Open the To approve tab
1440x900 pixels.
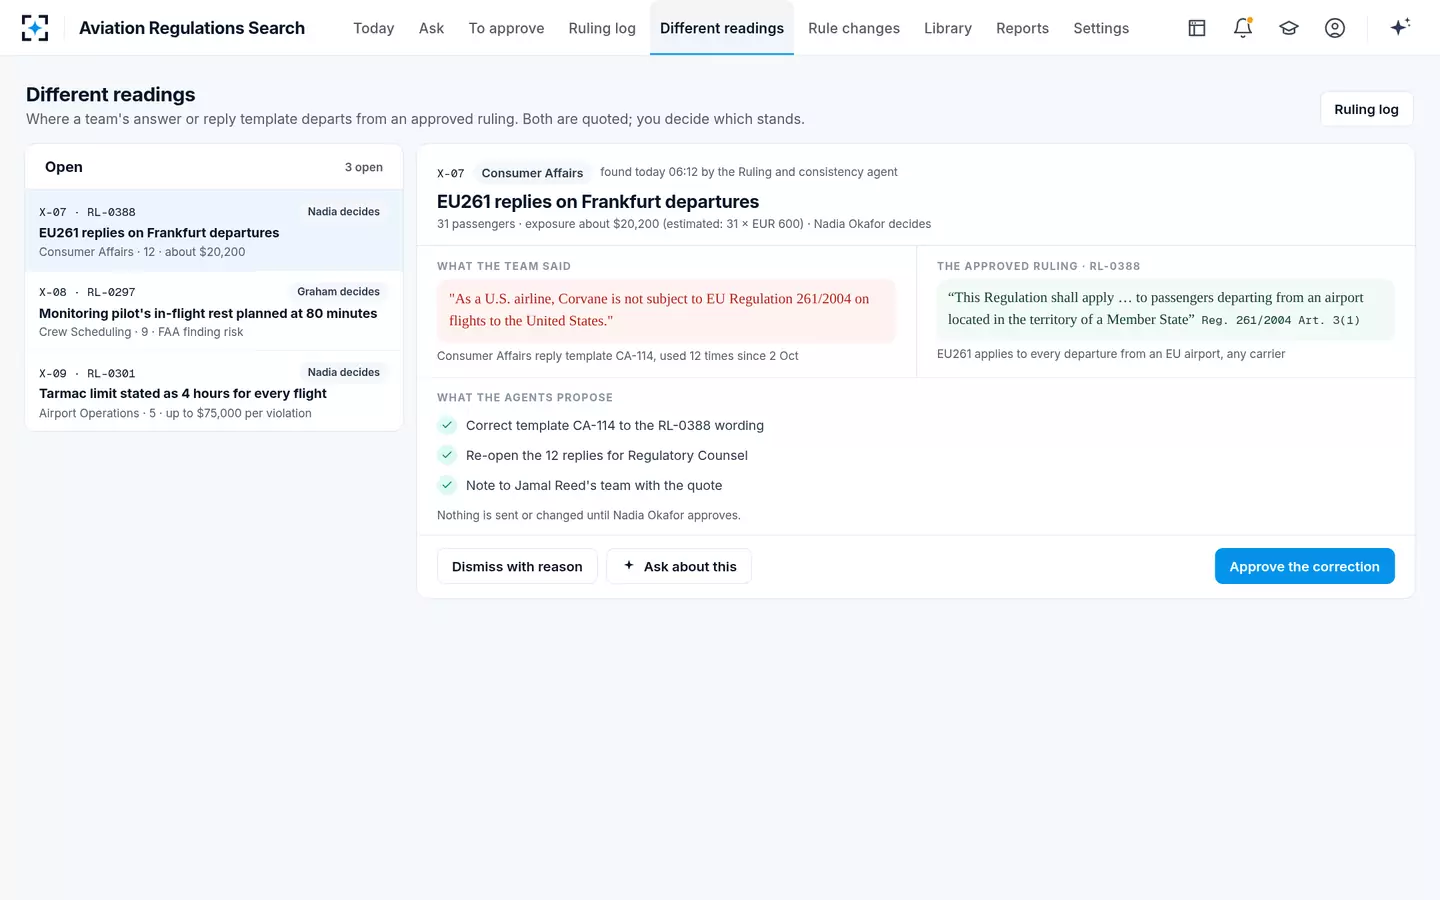tap(507, 28)
